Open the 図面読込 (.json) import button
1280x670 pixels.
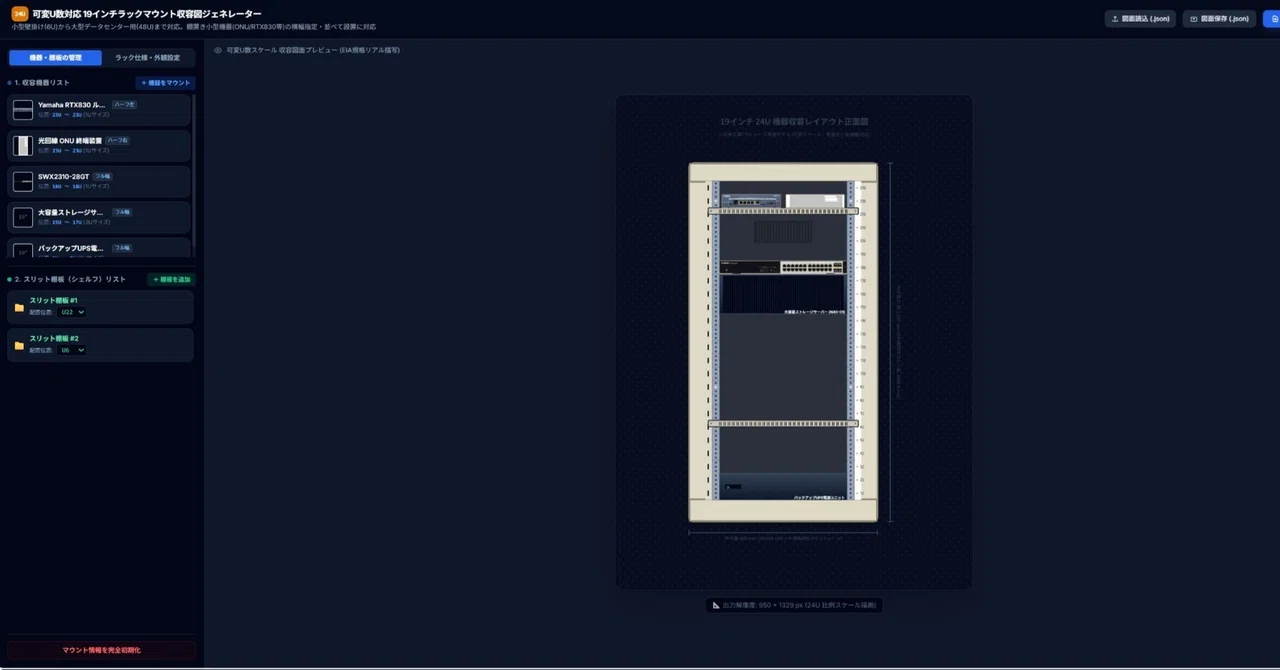(x=1140, y=19)
